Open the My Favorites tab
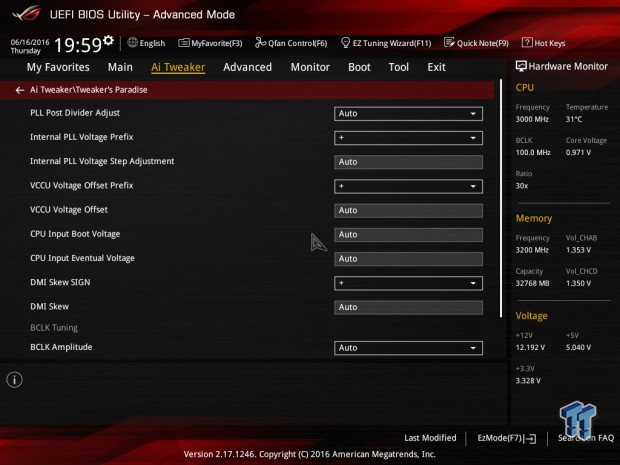 tap(58, 67)
